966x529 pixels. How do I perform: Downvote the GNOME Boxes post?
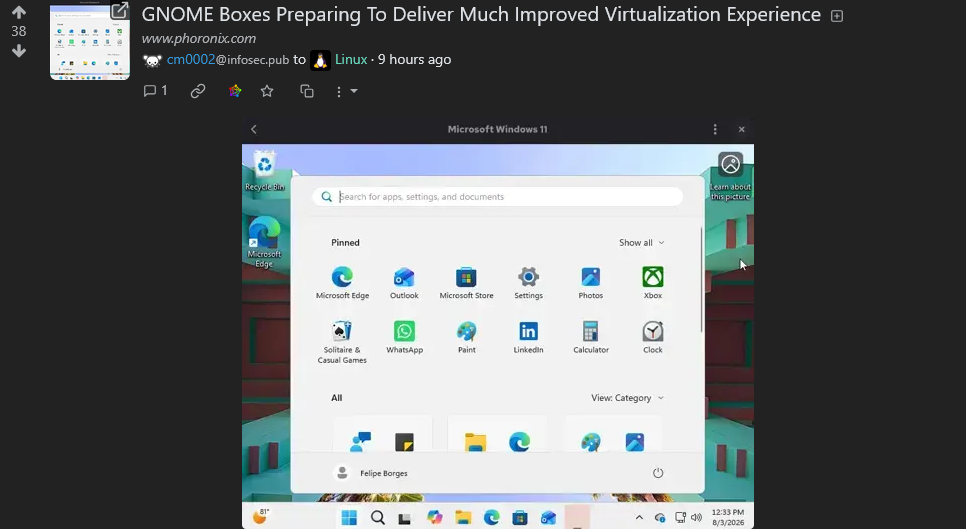[x=18, y=50]
